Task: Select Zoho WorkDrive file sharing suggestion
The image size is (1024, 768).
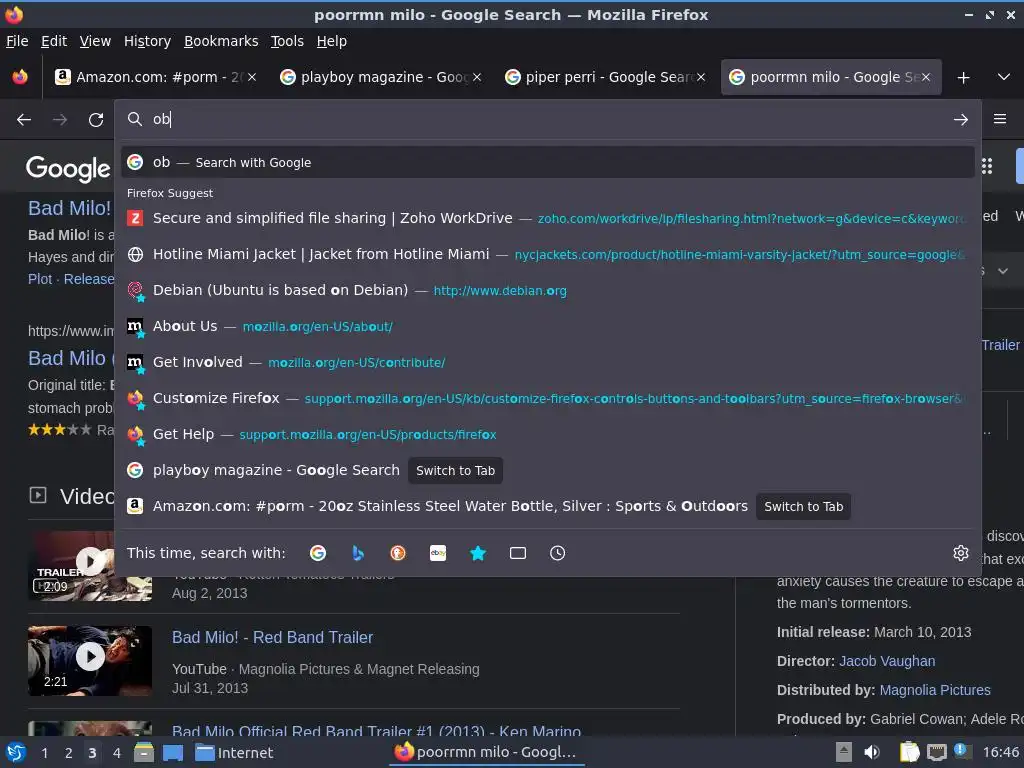Action: (547, 218)
